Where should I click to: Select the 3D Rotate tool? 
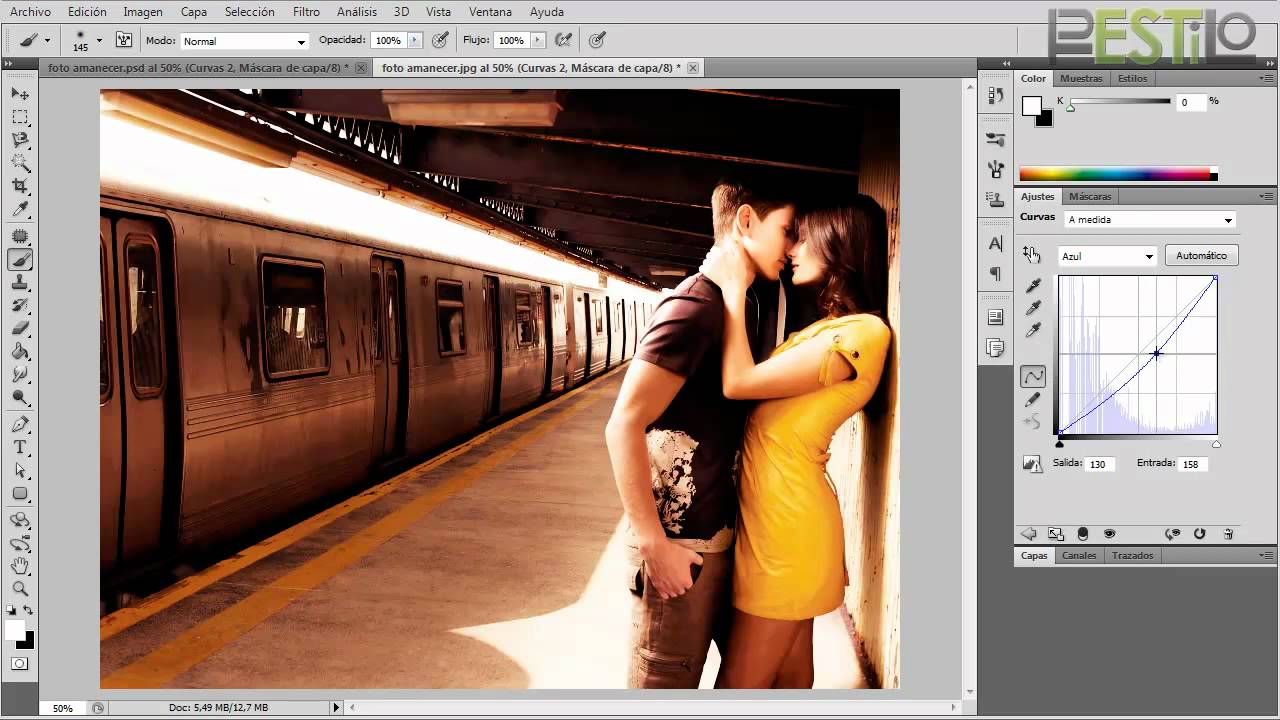tap(20, 520)
